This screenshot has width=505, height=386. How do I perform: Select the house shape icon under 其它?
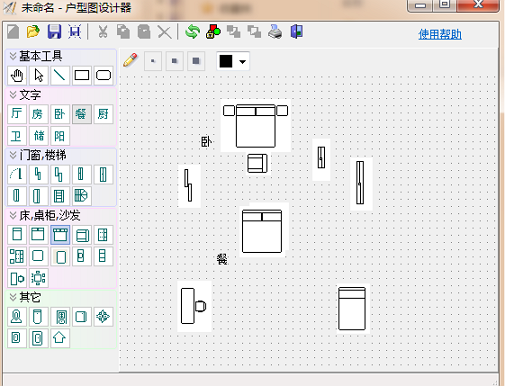coord(60,338)
